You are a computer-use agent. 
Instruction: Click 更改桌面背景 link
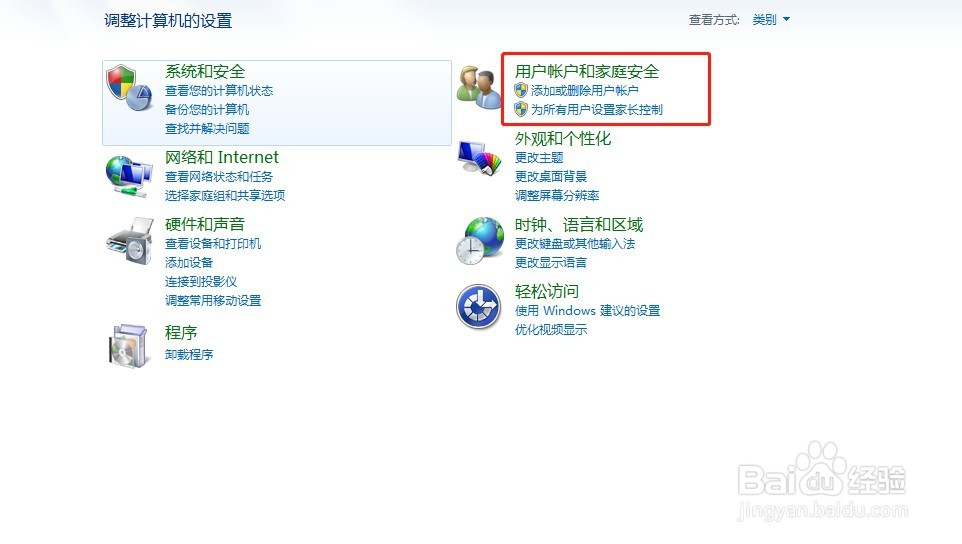pos(551,177)
